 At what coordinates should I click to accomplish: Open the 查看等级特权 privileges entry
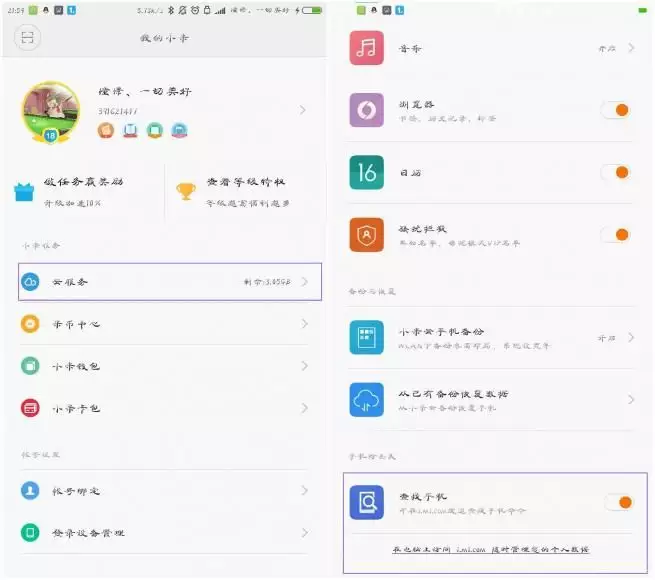pyautogui.click(x=246, y=192)
